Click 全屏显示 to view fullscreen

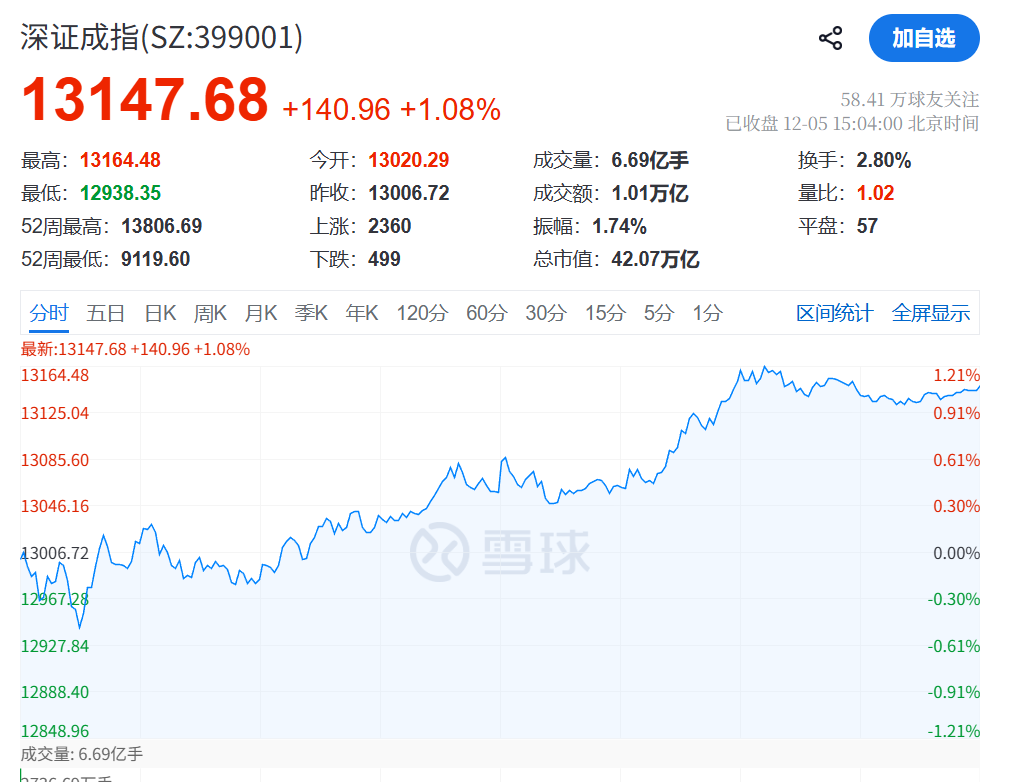(x=931, y=313)
